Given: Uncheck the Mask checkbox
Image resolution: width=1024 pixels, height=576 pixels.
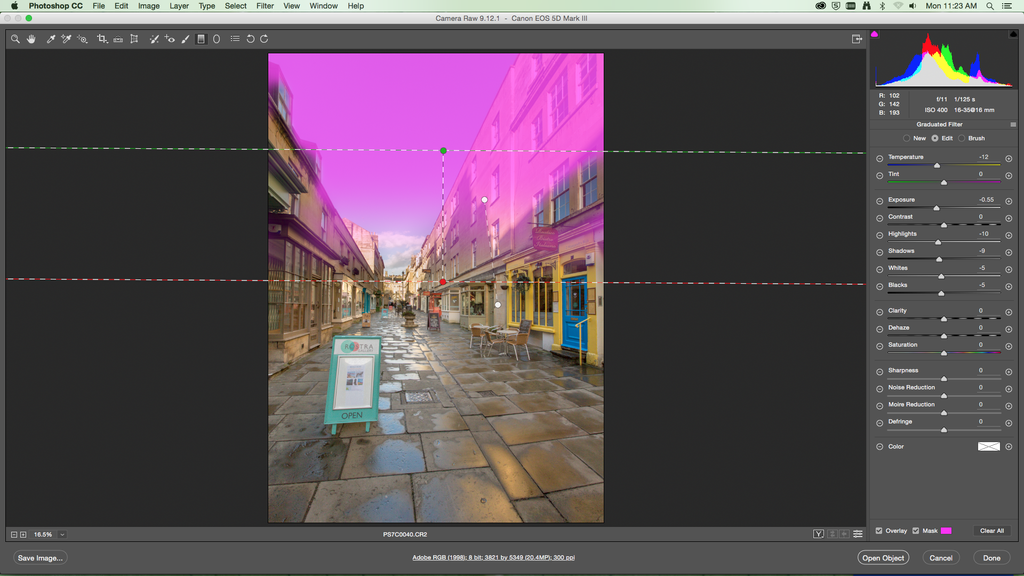Looking at the screenshot, I should pyautogui.click(x=916, y=531).
